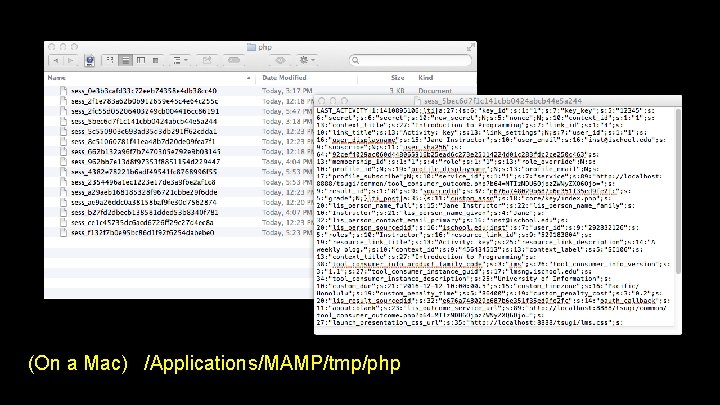Enter full screen using the Finder window corner arrows
The image size is (720, 405).
pos(471,47)
